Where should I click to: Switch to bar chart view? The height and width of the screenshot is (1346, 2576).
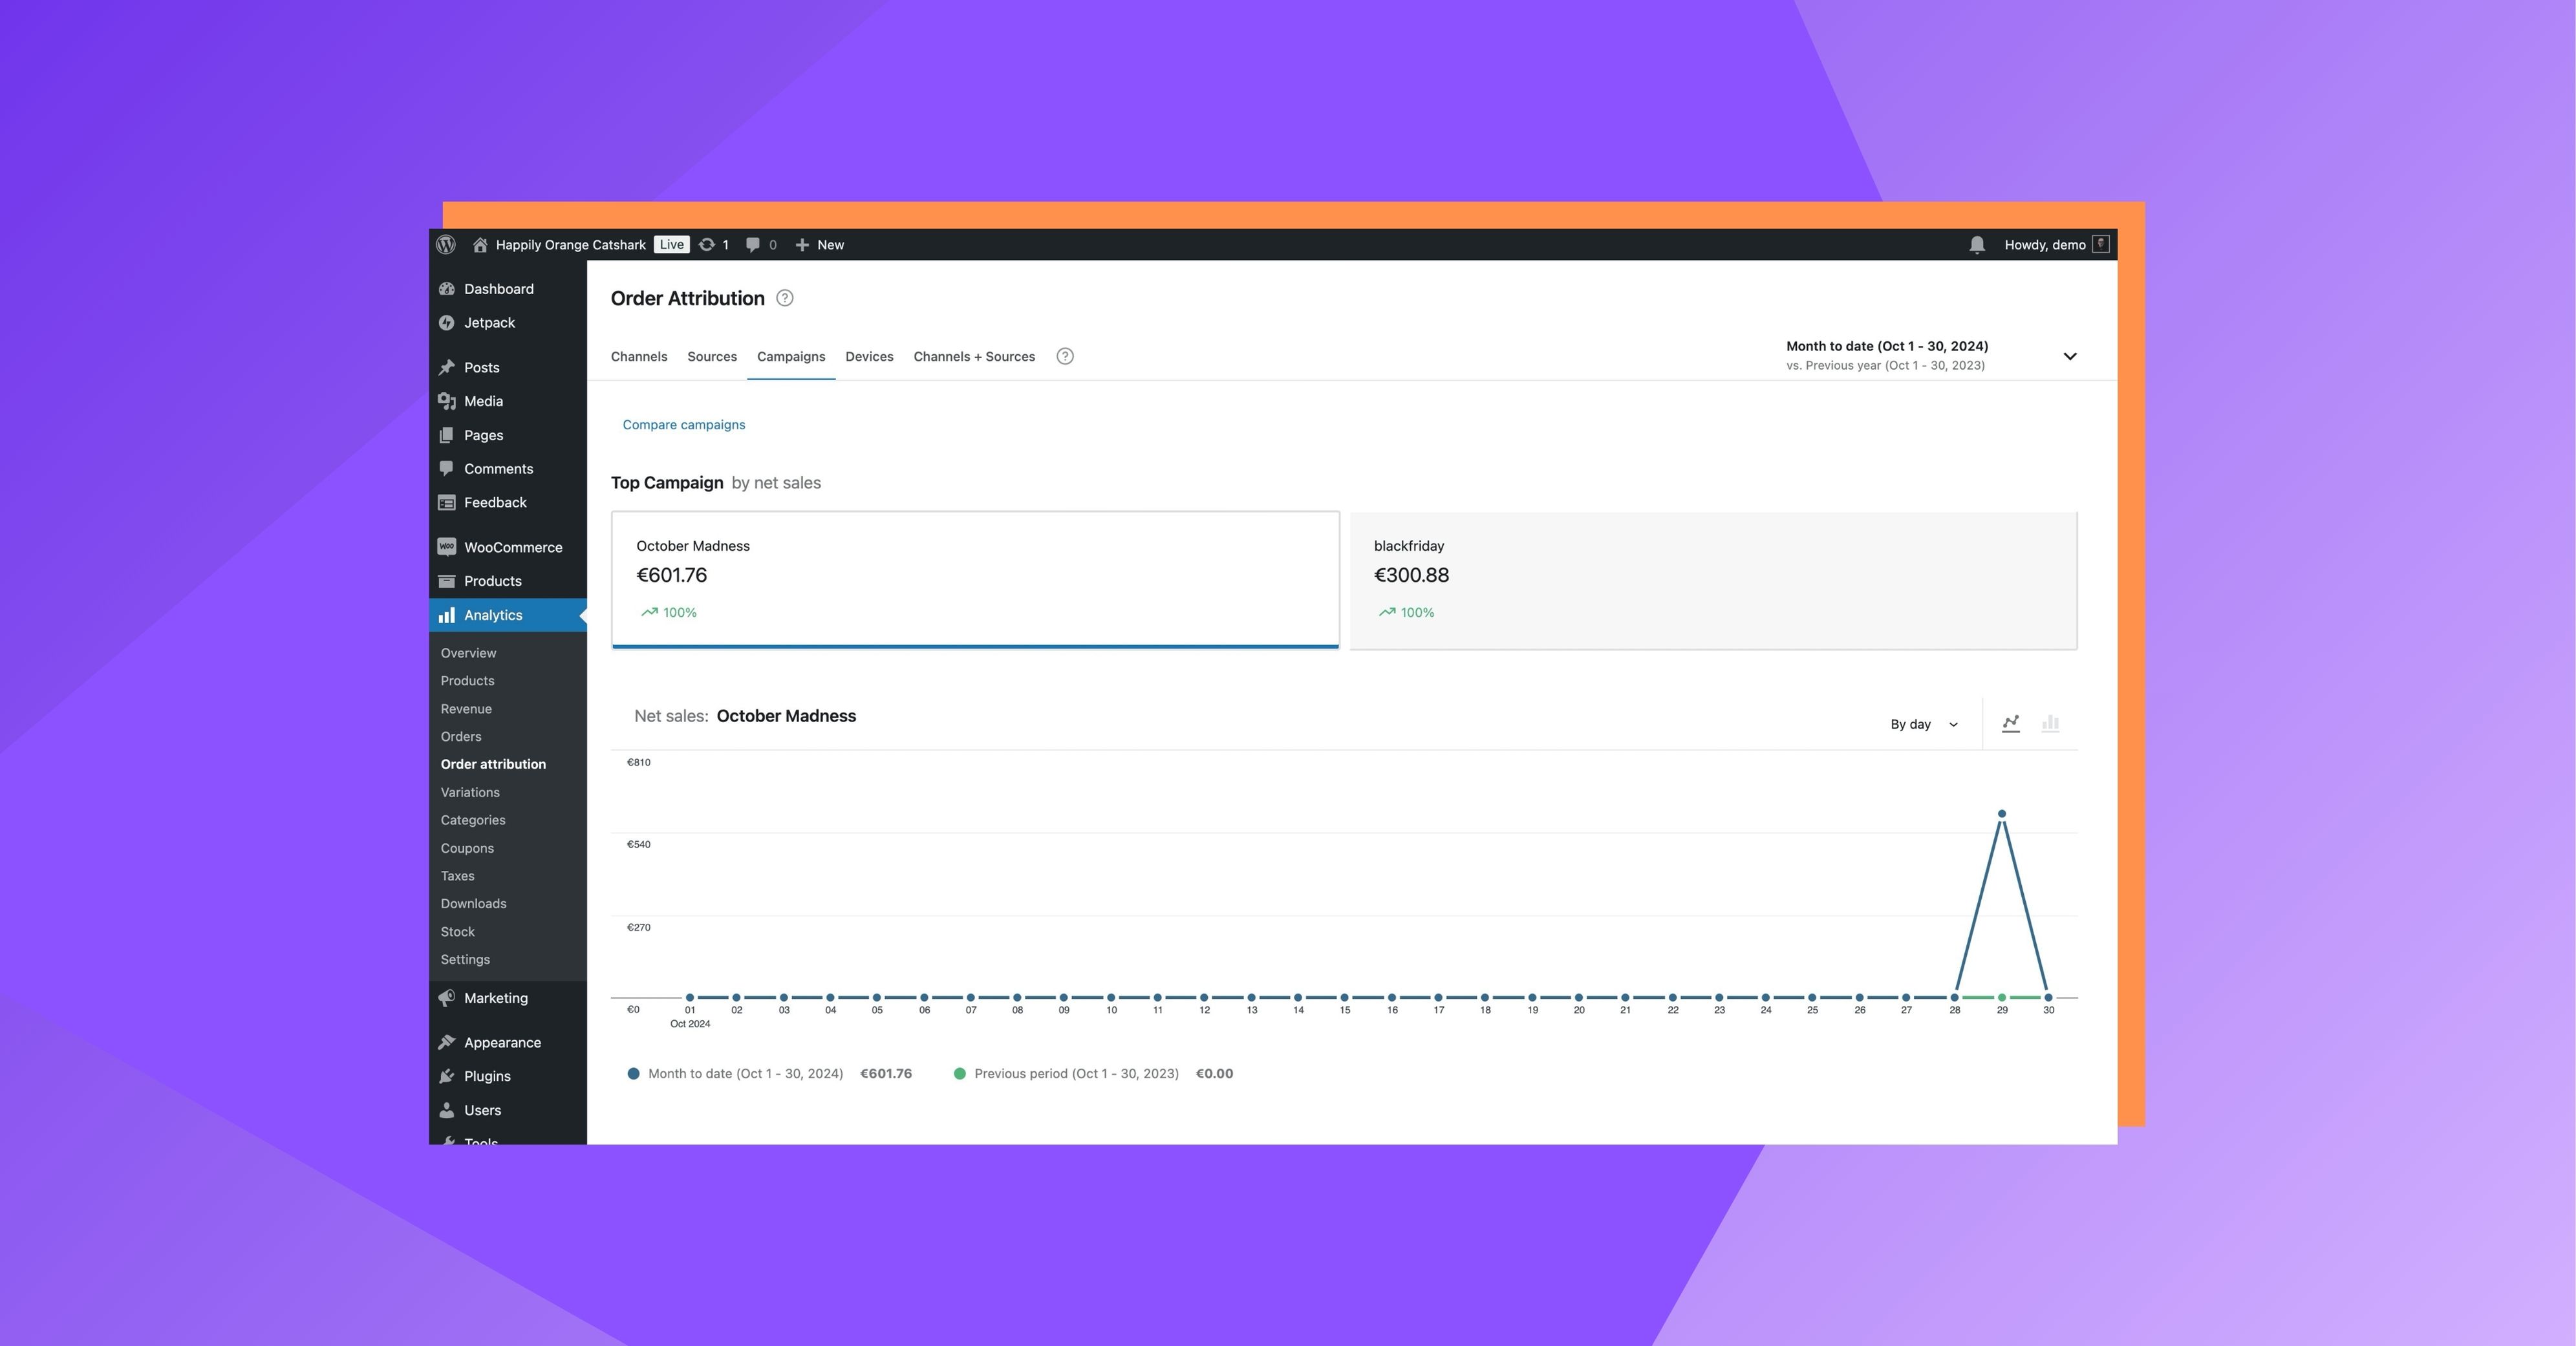click(2050, 723)
